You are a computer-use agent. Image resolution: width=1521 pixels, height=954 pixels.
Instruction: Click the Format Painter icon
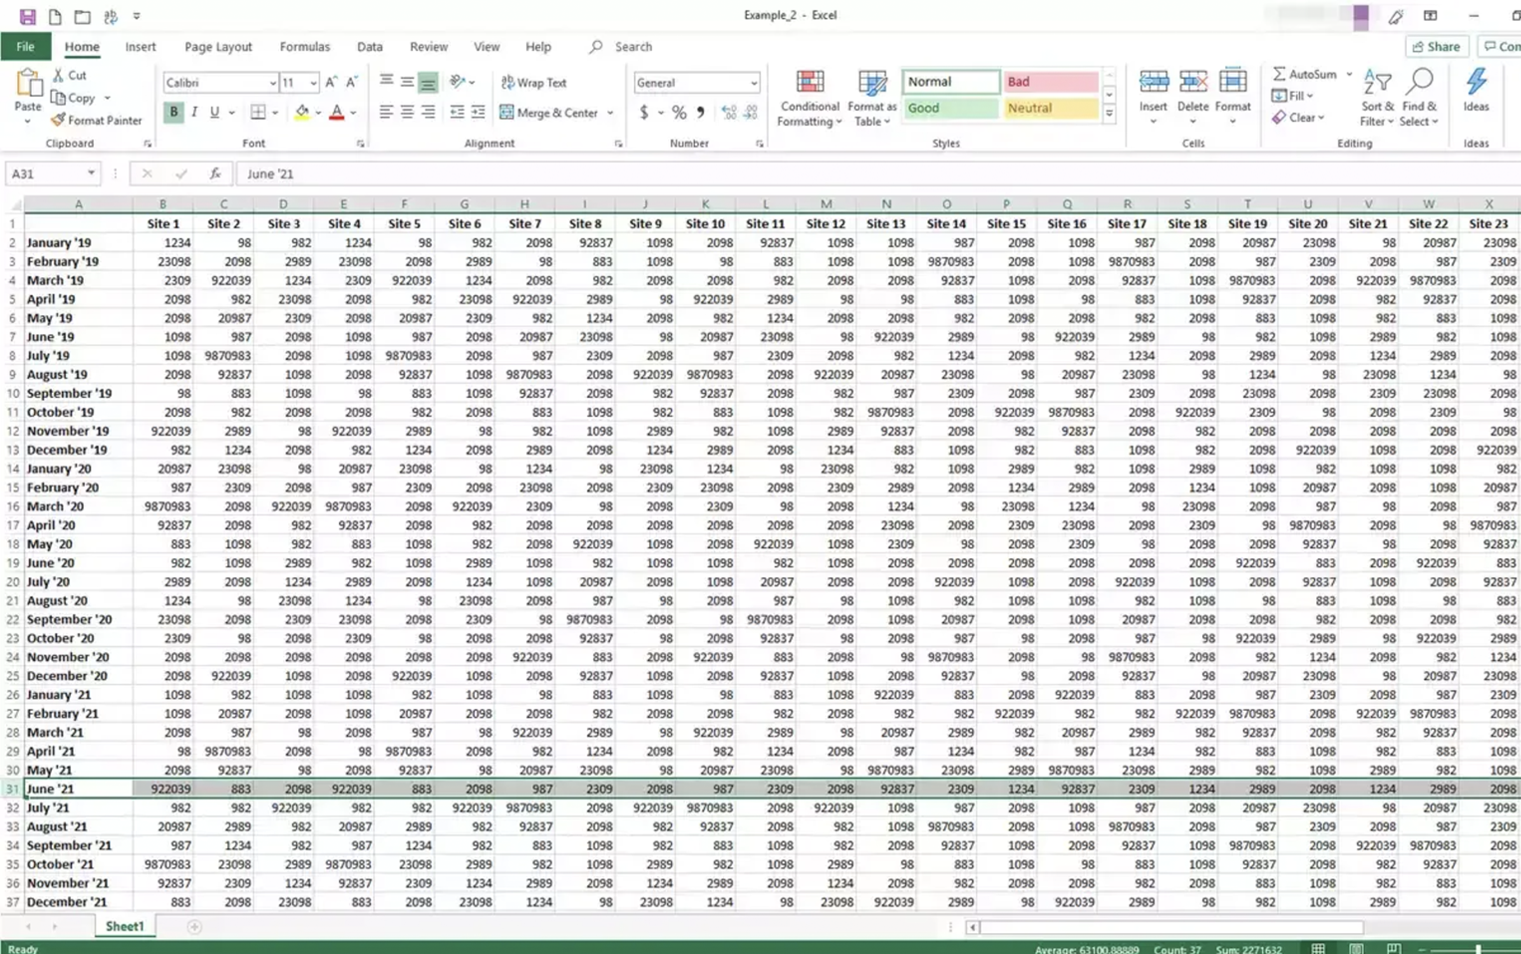[59, 120]
